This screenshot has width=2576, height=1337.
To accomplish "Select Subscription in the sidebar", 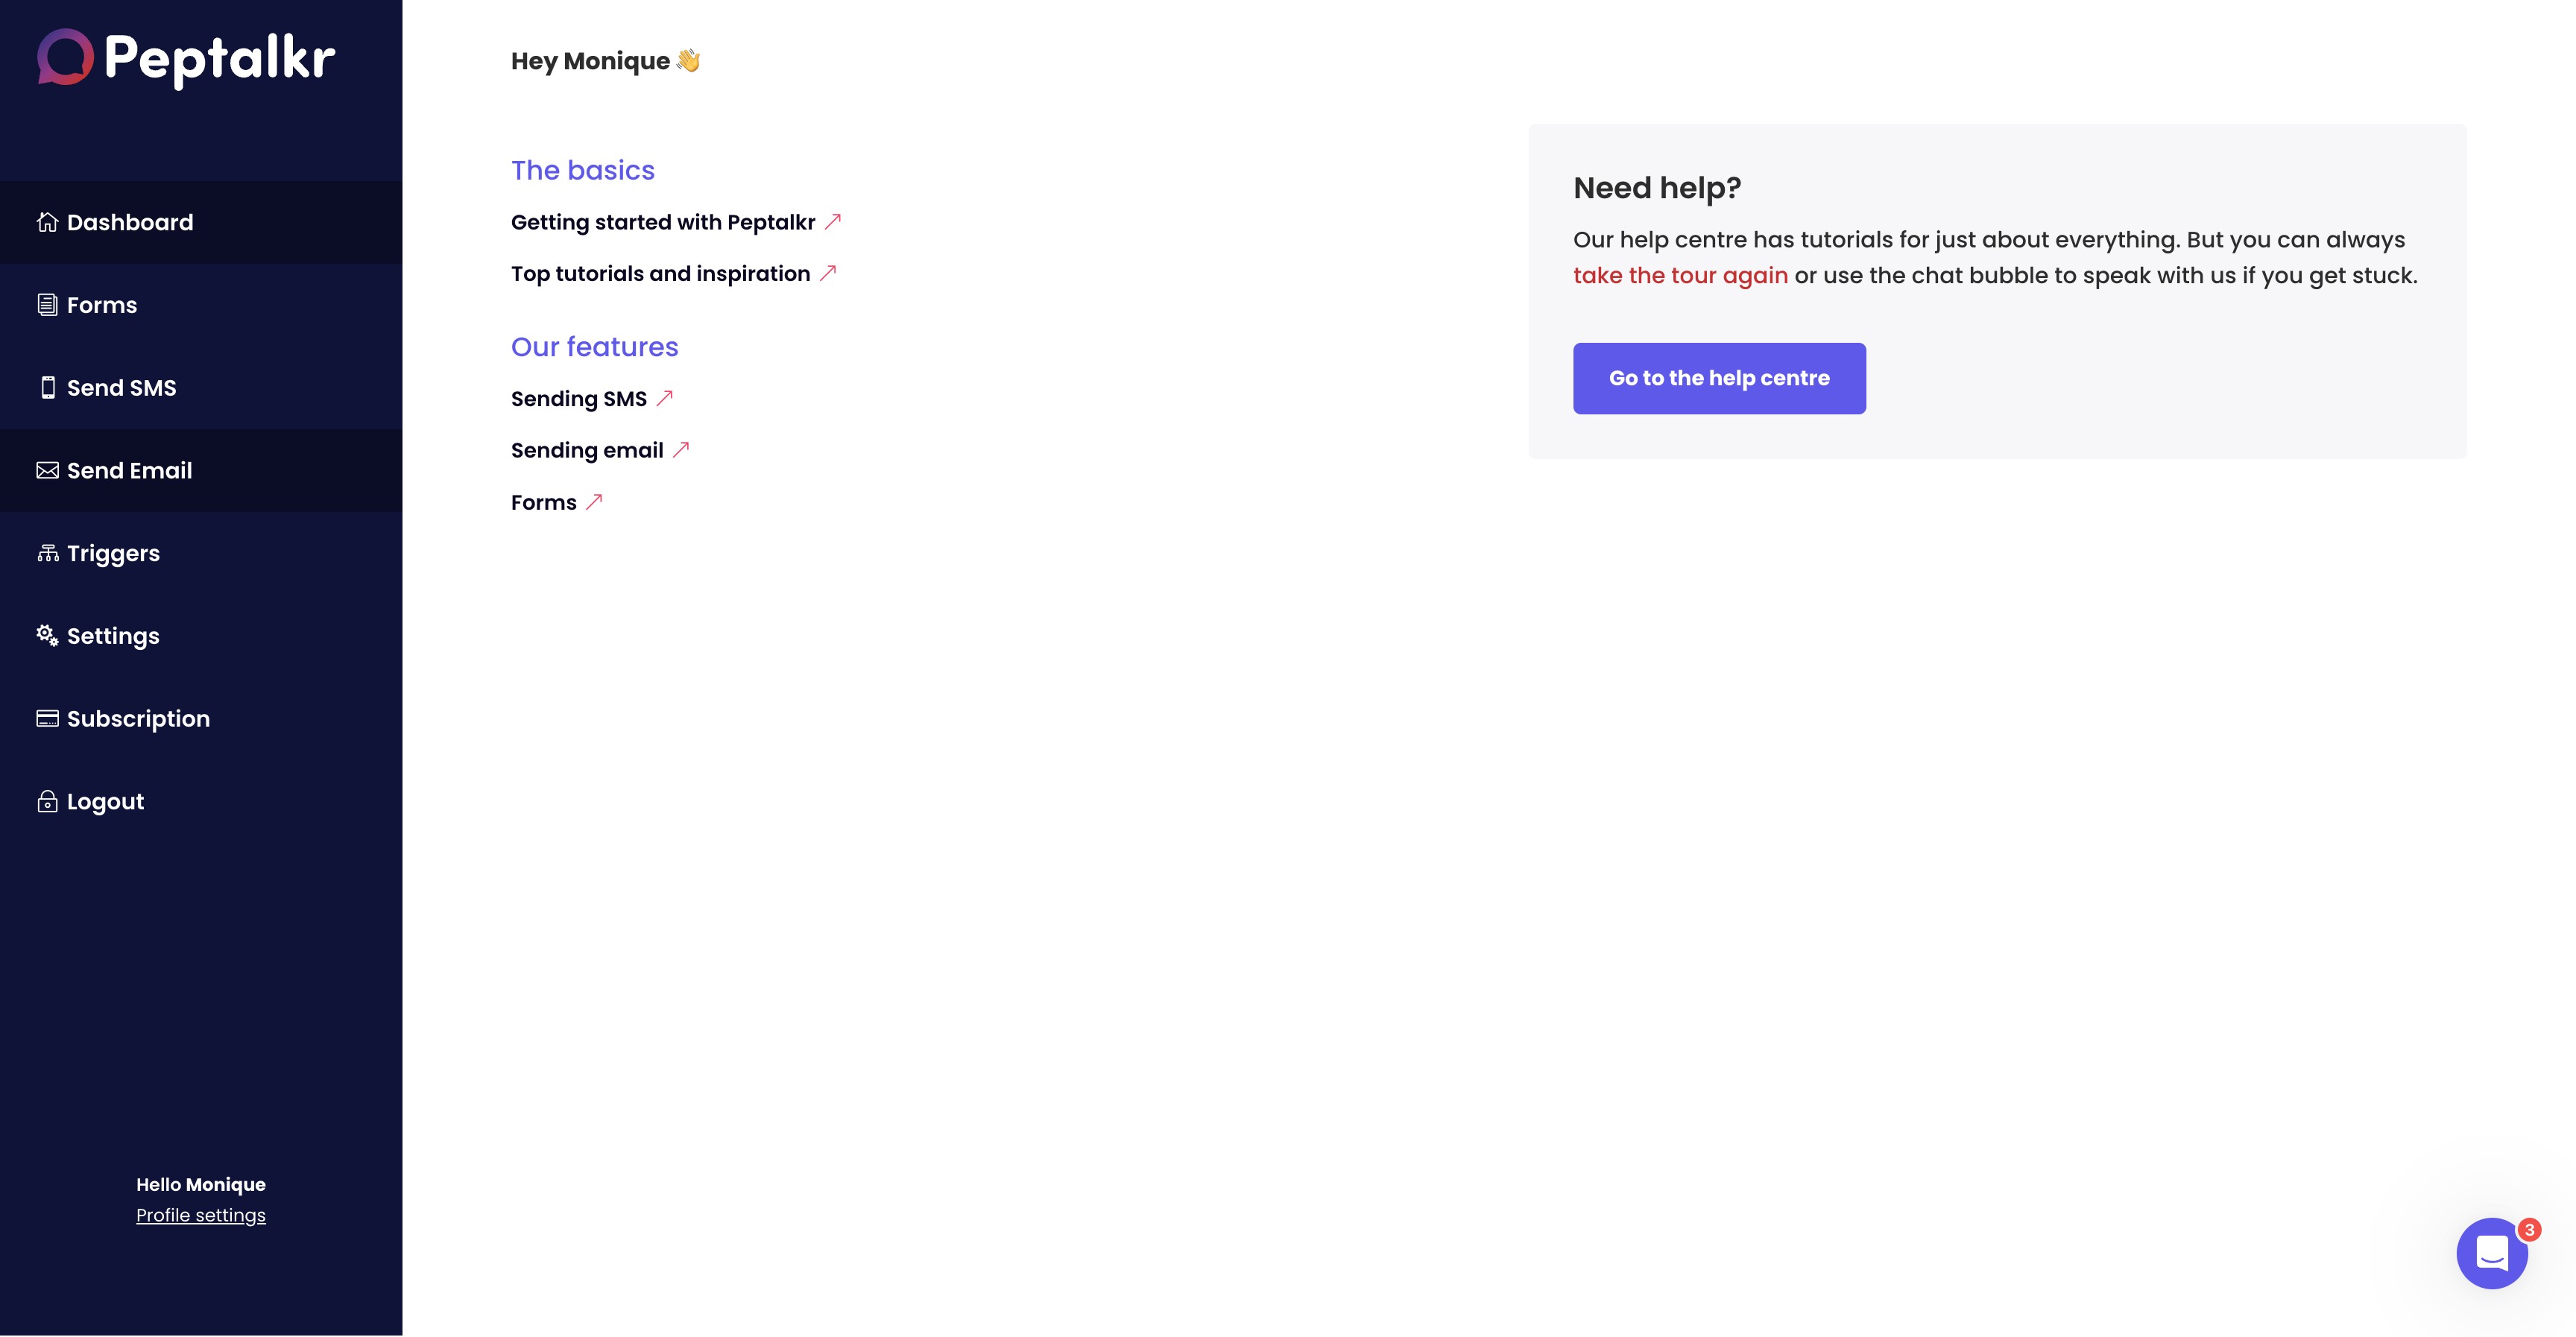I will tap(138, 719).
